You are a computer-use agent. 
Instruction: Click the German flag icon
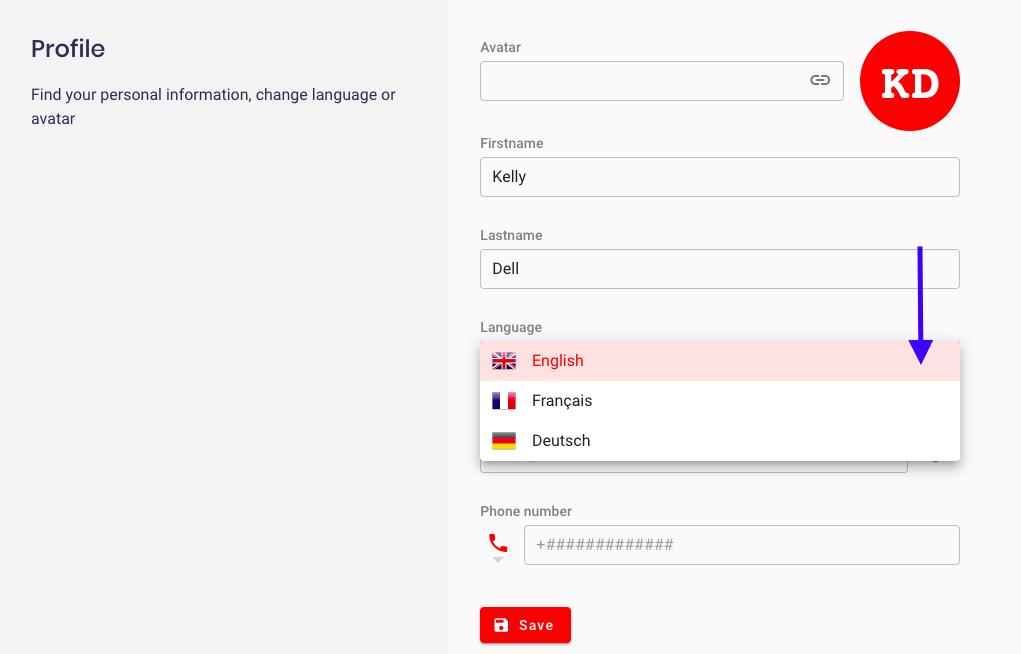[x=504, y=441]
